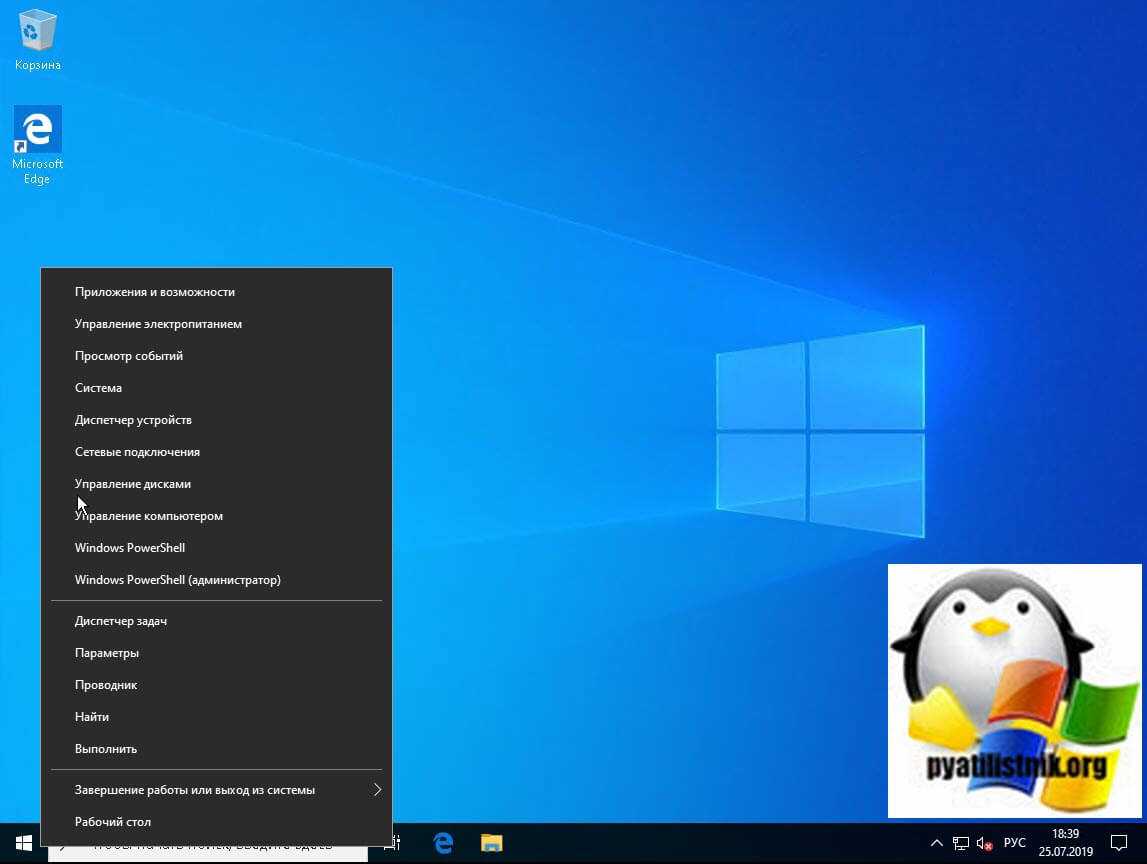The image size is (1147, 864).
Task: Open Диспетчер задач from the menu
Action: tap(121, 621)
